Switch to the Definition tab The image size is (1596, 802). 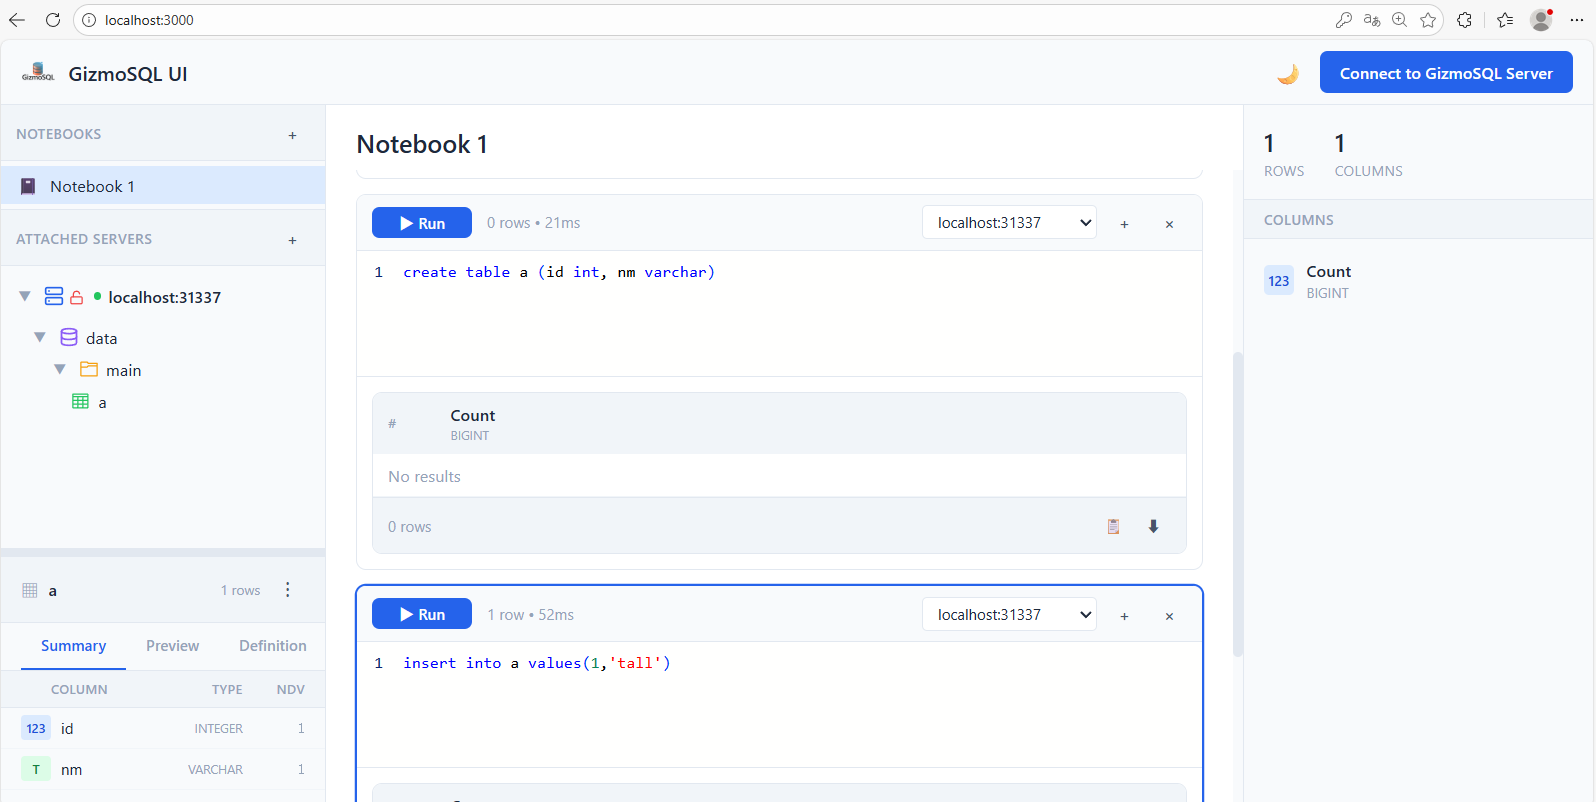tap(272, 646)
